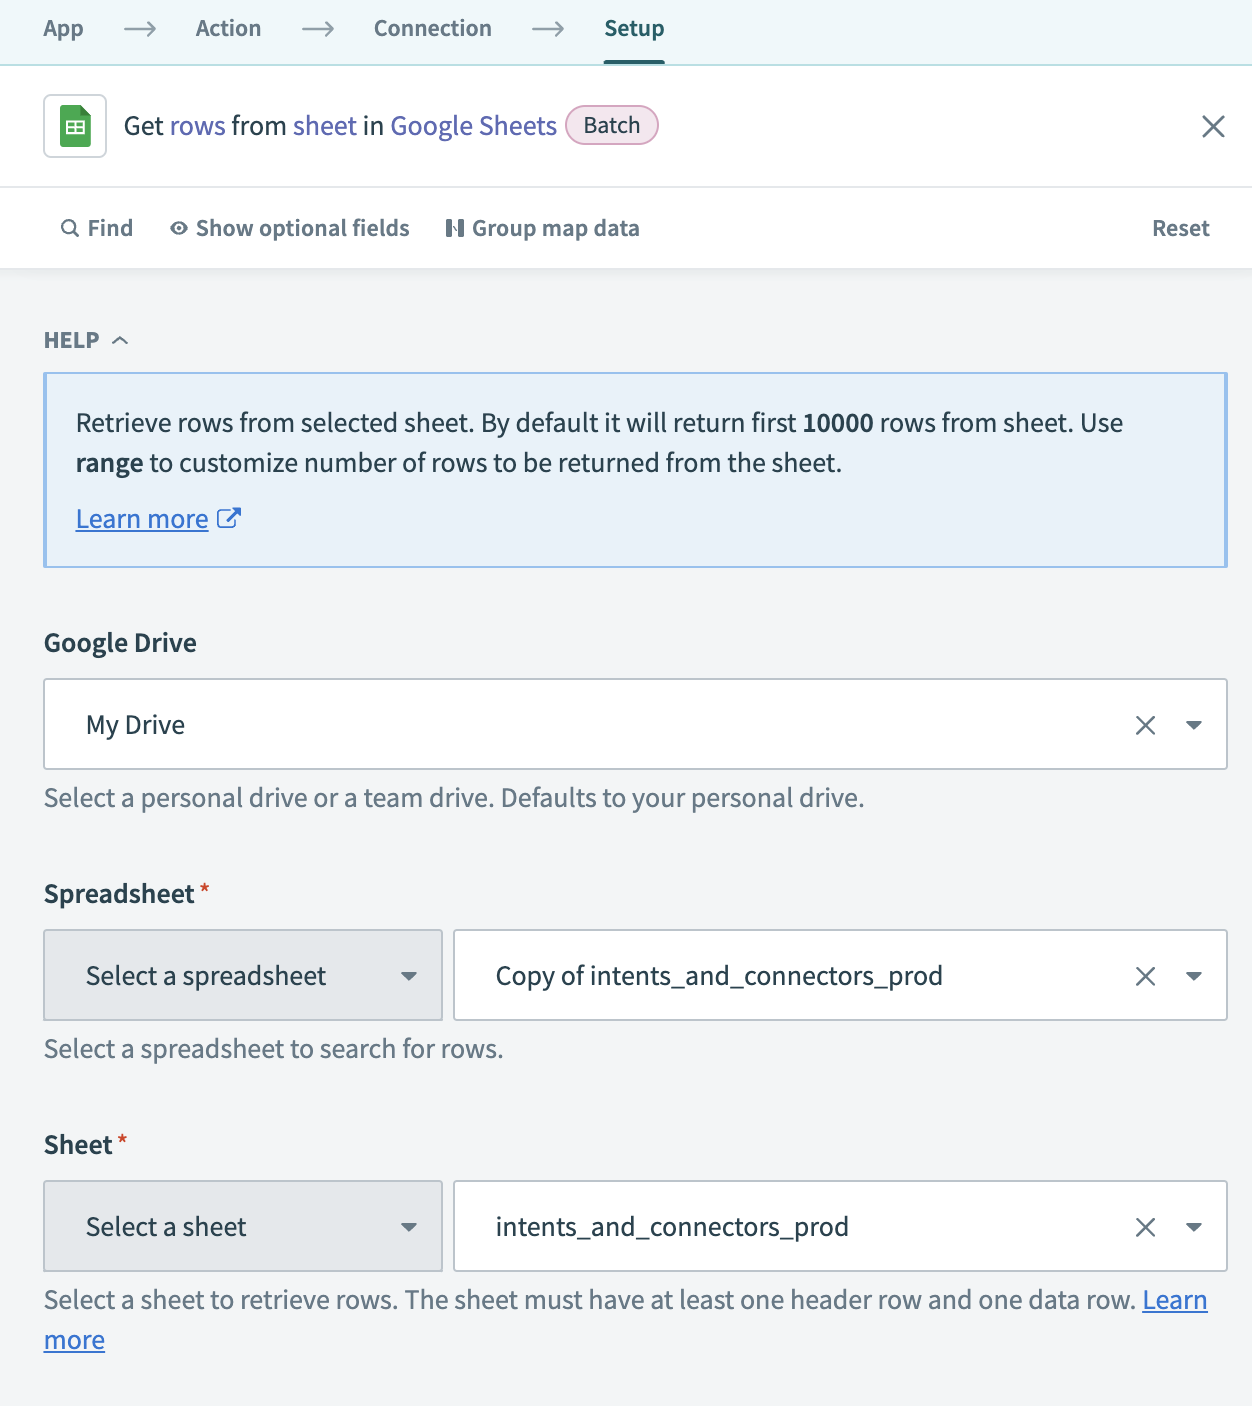Go to the App step

pyautogui.click(x=63, y=29)
